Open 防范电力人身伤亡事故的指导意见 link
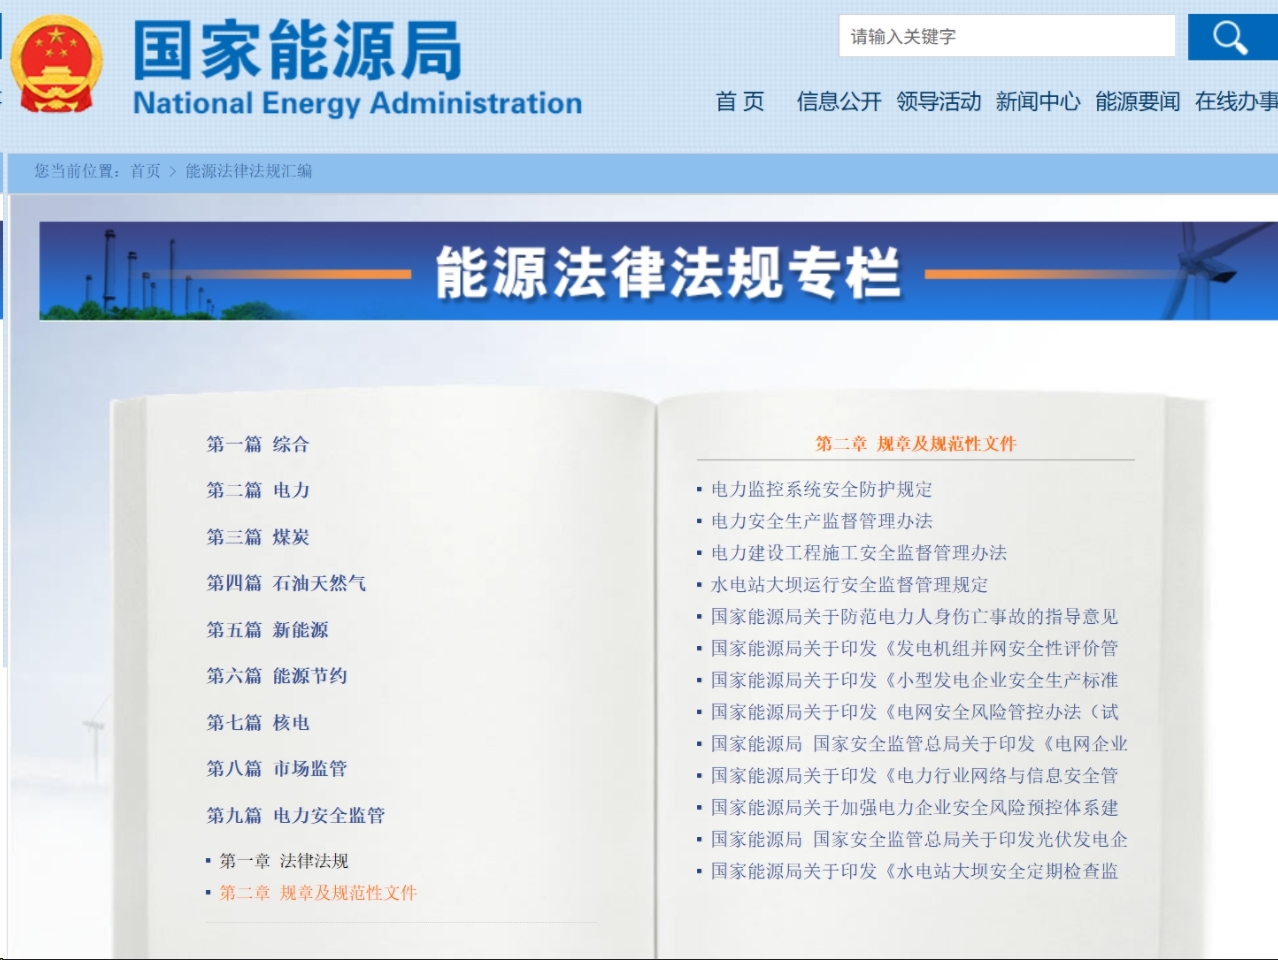The image size is (1278, 960). (914, 617)
